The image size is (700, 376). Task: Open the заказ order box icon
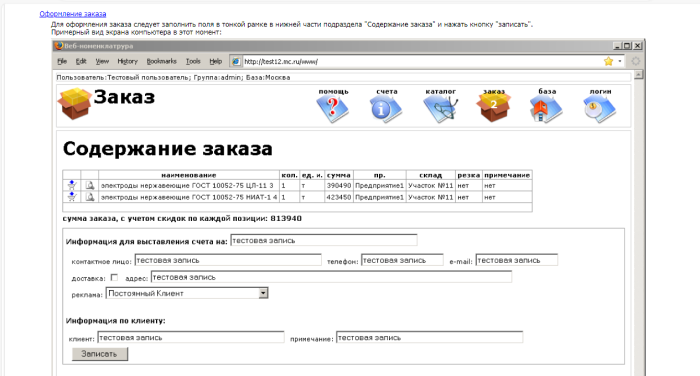point(493,107)
